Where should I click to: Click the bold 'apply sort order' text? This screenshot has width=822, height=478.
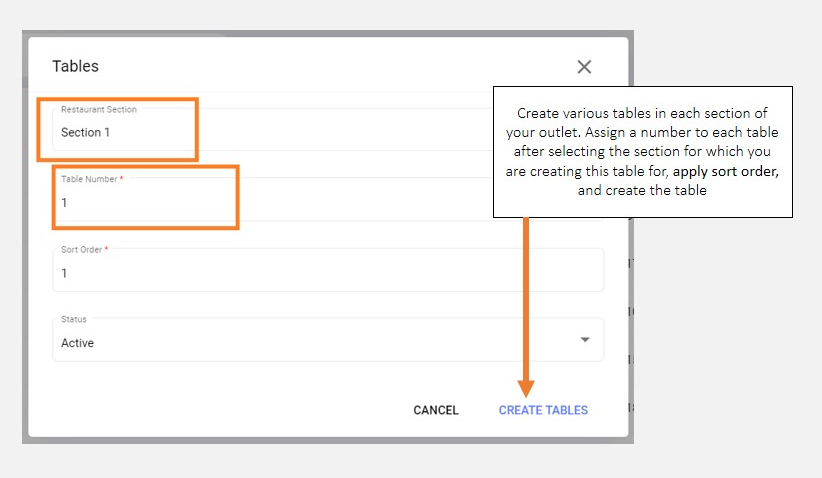pyautogui.click(x=725, y=171)
